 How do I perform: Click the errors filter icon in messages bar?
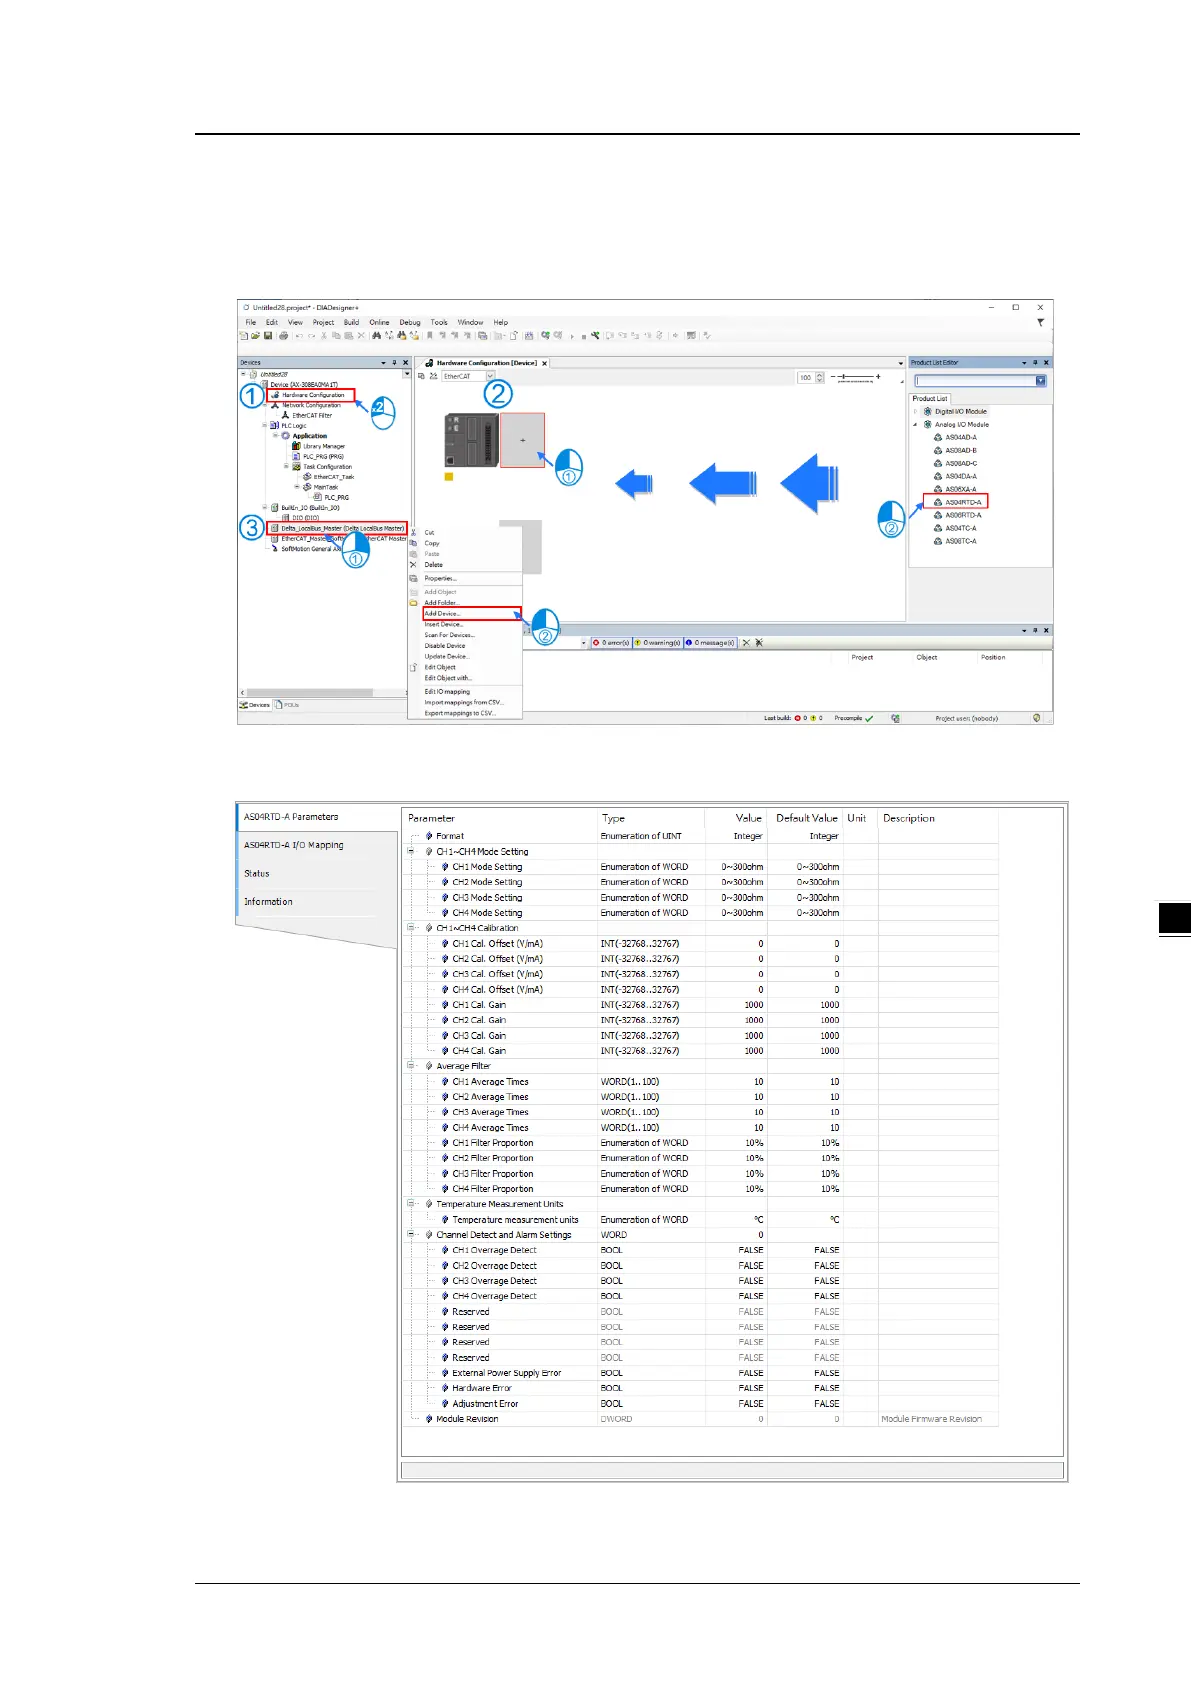tap(597, 643)
